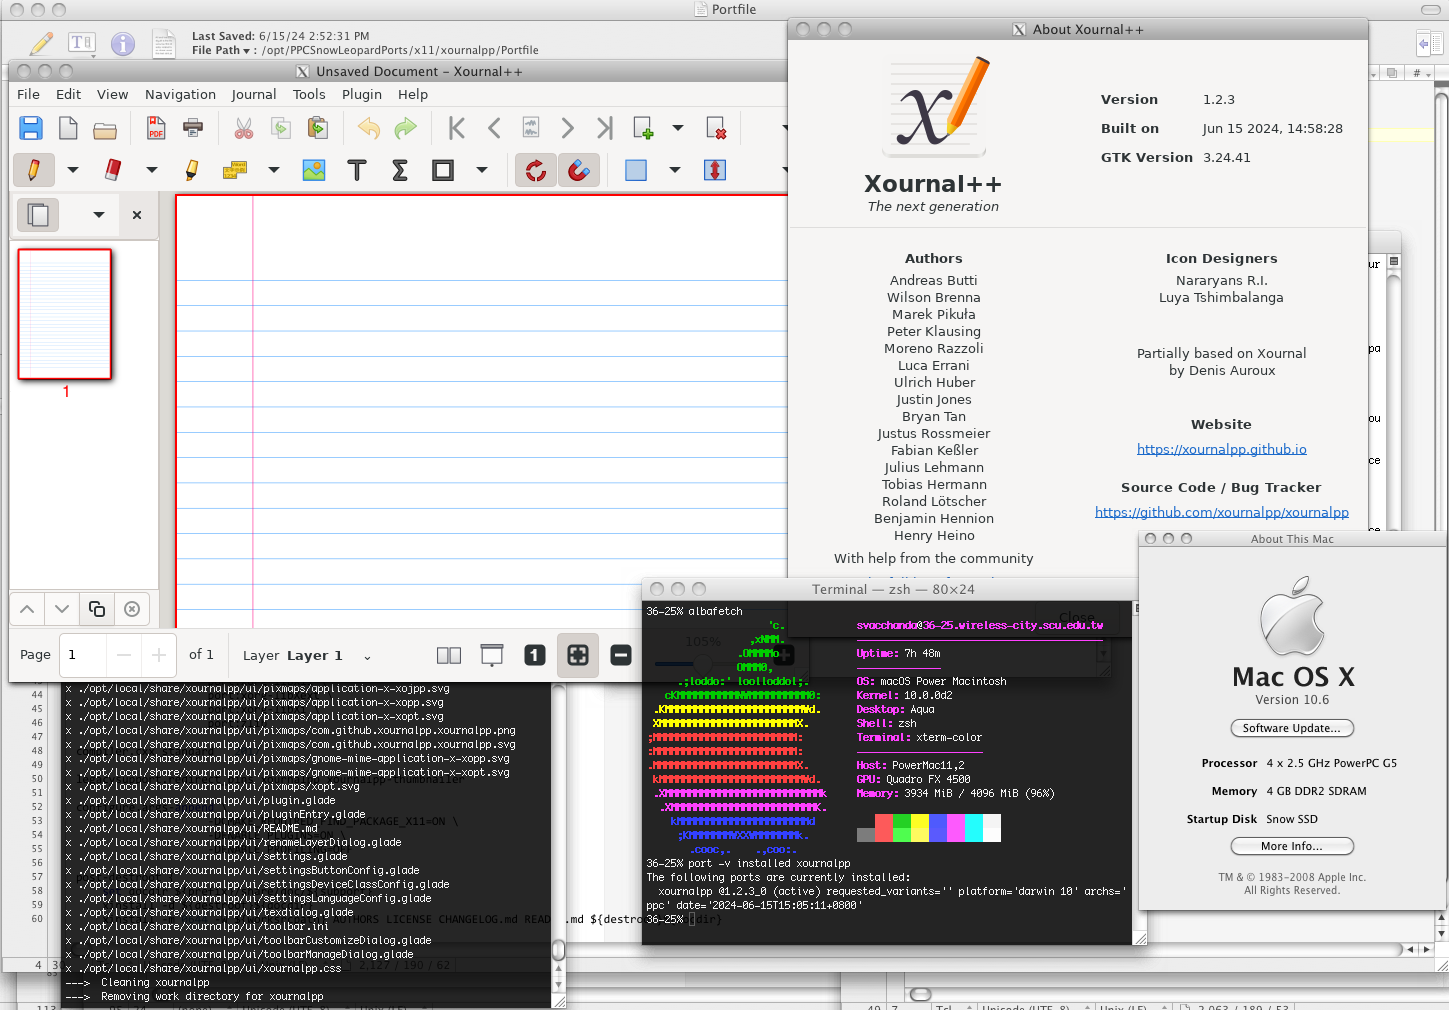The height and width of the screenshot is (1010, 1449).
Task: Cut selection with scissors icon
Action: pos(244,128)
